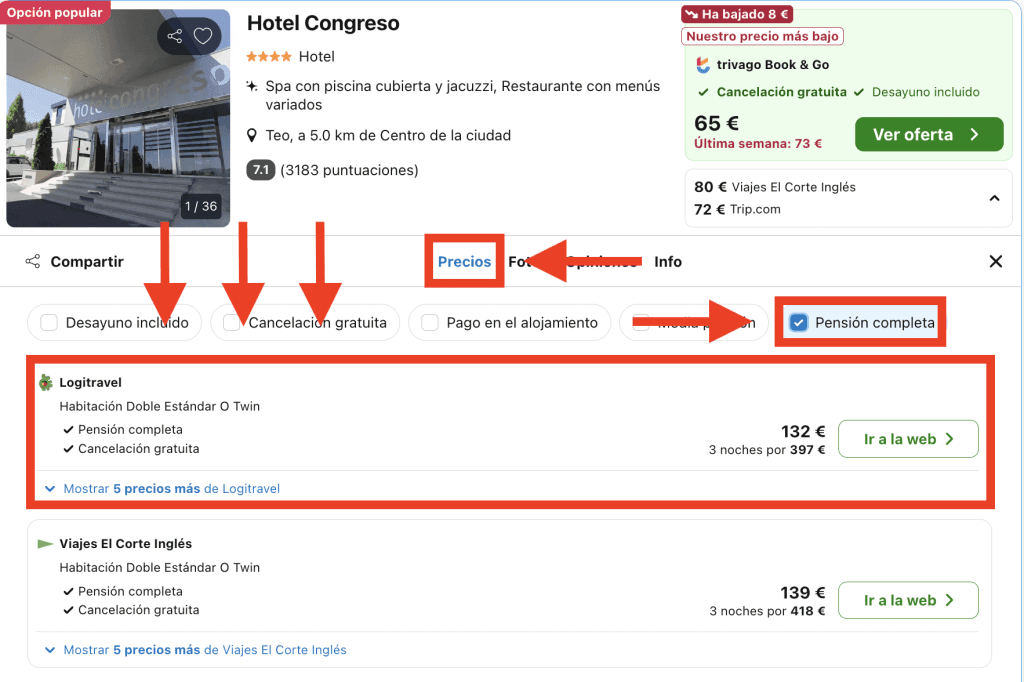Click the Viajes El Corte Inglés logo
The image size is (1024, 682).
point(45,544)
